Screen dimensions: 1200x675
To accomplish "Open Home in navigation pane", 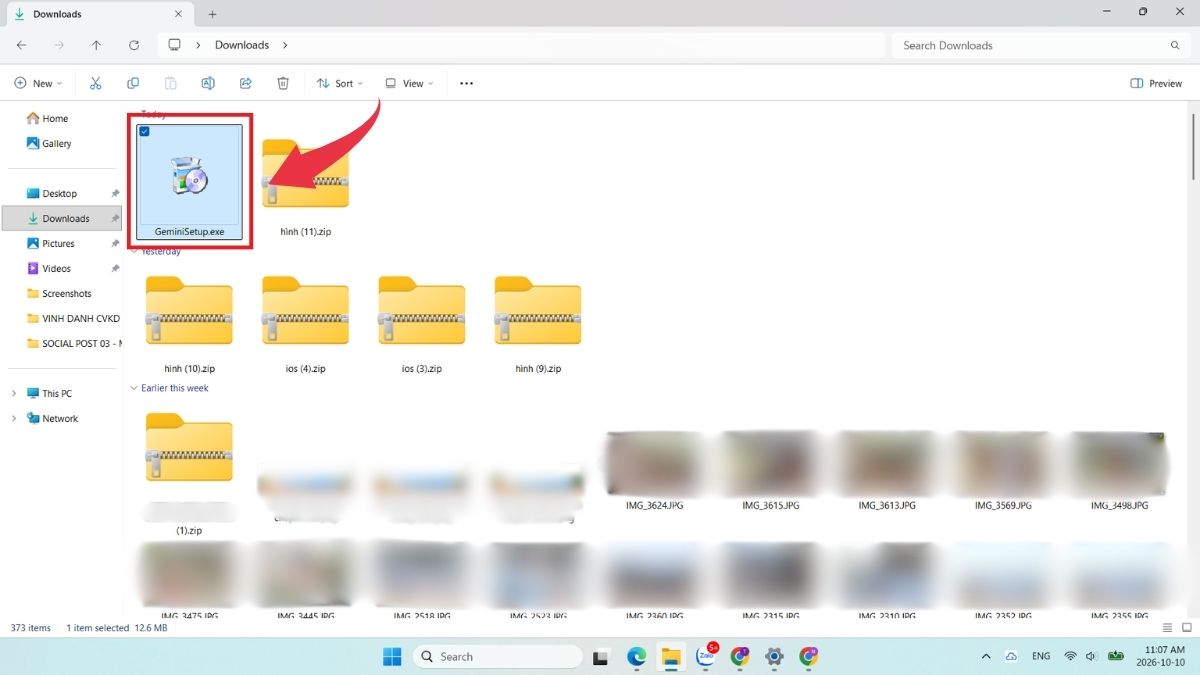I will click(x=47, y=118).
